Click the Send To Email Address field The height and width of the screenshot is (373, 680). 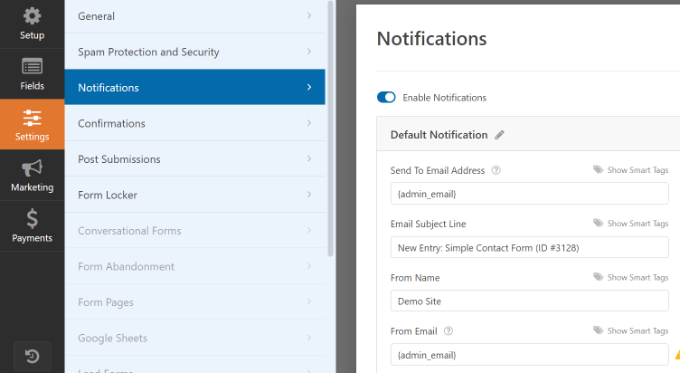tap(529, 193)
